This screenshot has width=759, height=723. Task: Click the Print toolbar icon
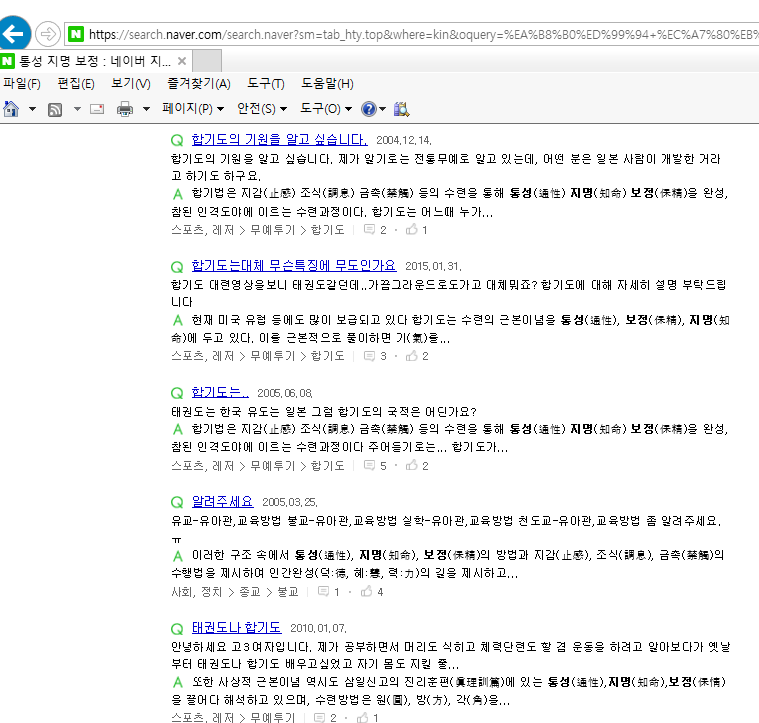tap(125, 109)
